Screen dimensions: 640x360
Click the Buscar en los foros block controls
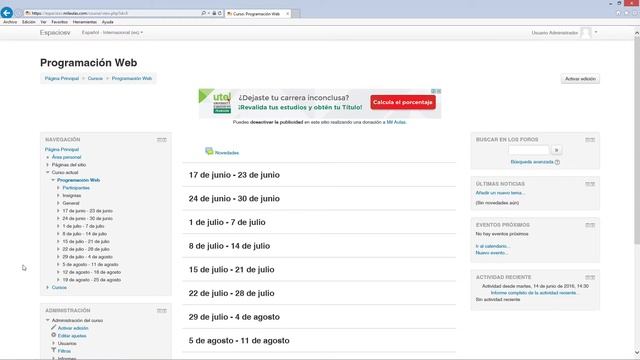click(590, 140)
